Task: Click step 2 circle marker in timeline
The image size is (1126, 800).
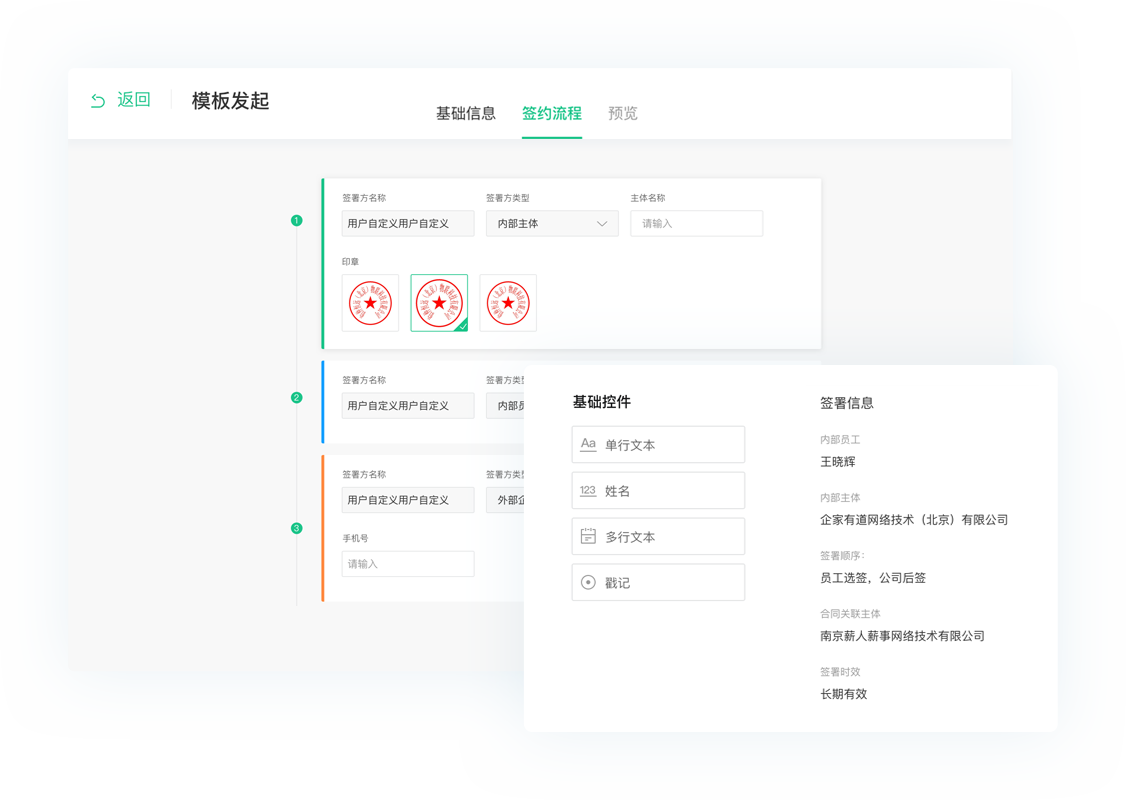Action: pos(296,398)
